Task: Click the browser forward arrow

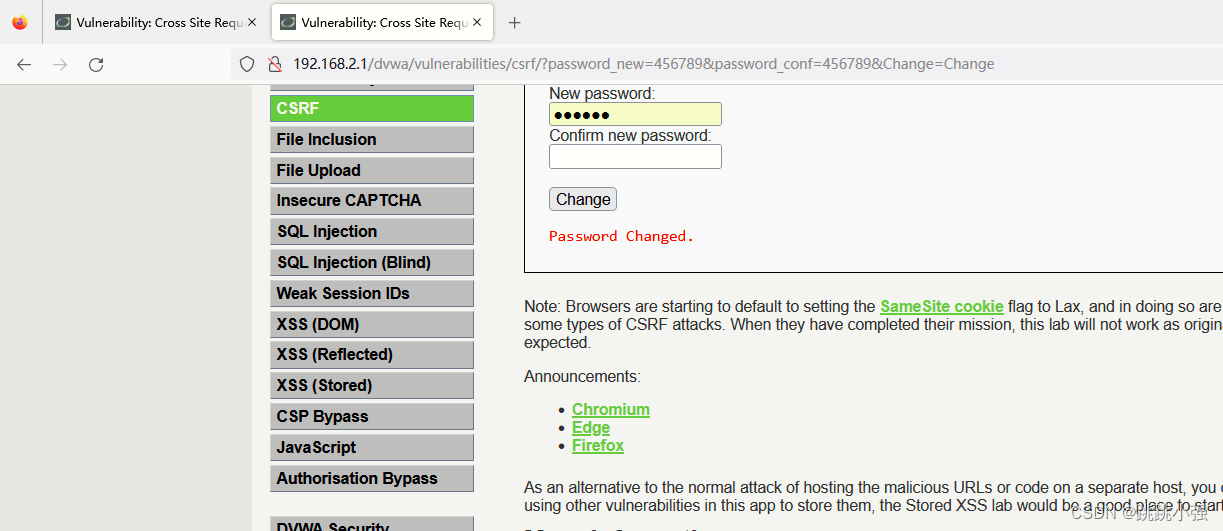Action: pos(60,64)
